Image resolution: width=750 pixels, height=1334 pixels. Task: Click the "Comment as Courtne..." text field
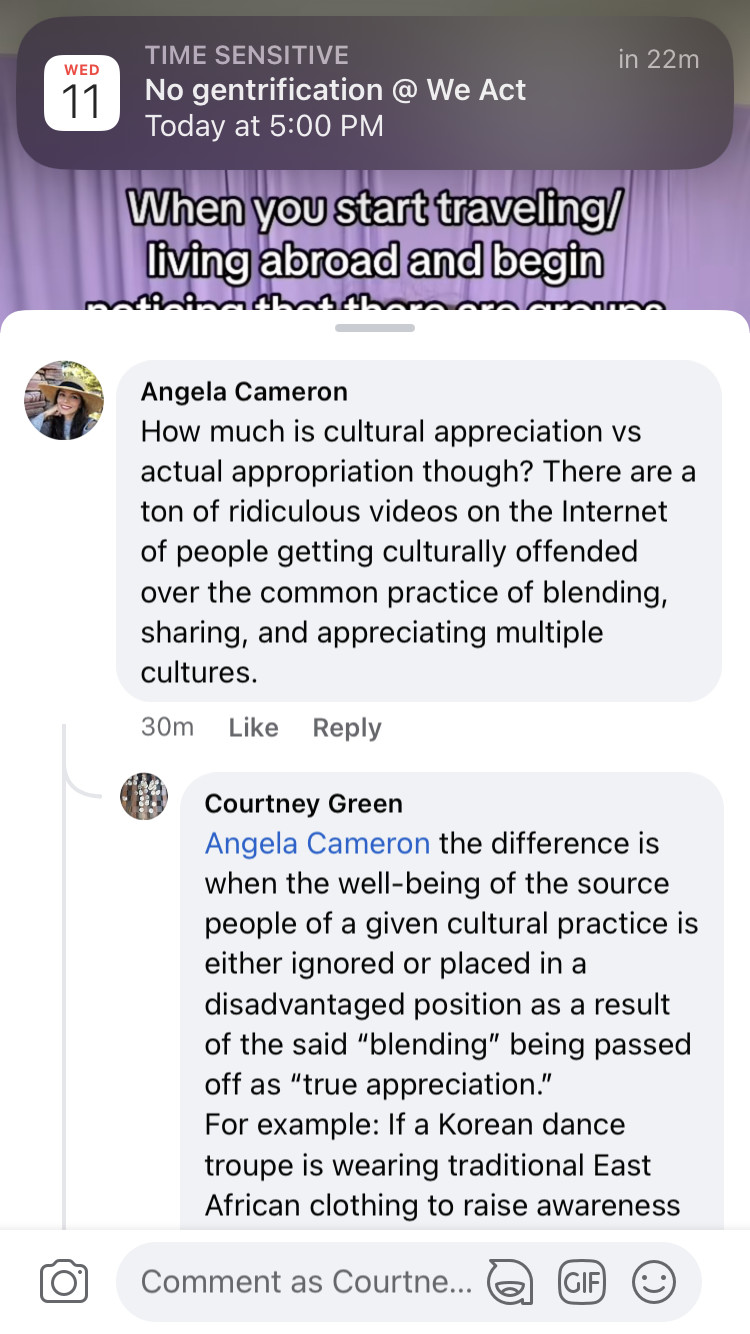(x=305, y=1282)
